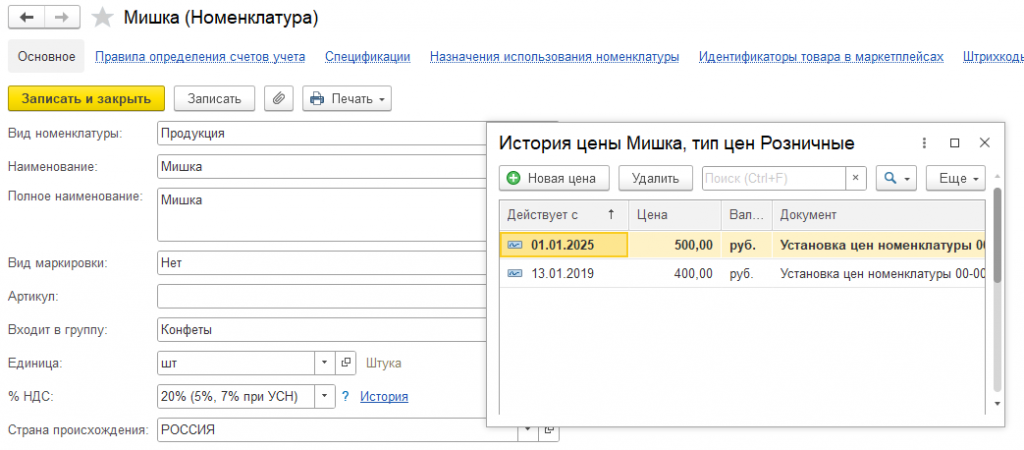Click the Полное наименование text area
This screenshot has height=450, width=1024.
tap(322, 214)
